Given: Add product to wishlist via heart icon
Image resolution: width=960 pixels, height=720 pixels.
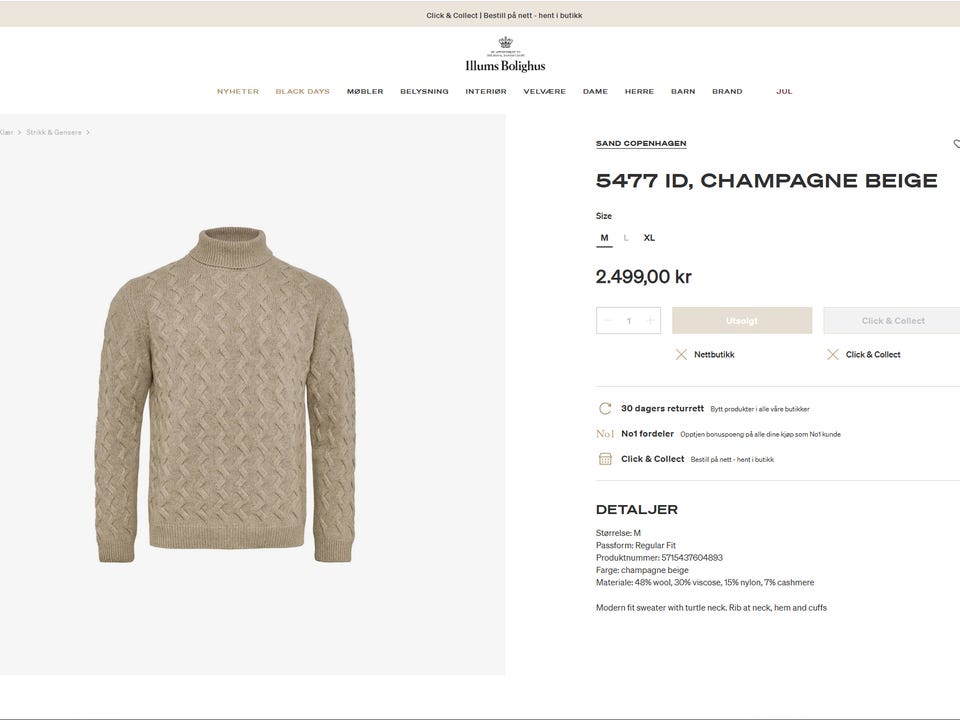Looking at the screenshot, I should tap(956, 144).
